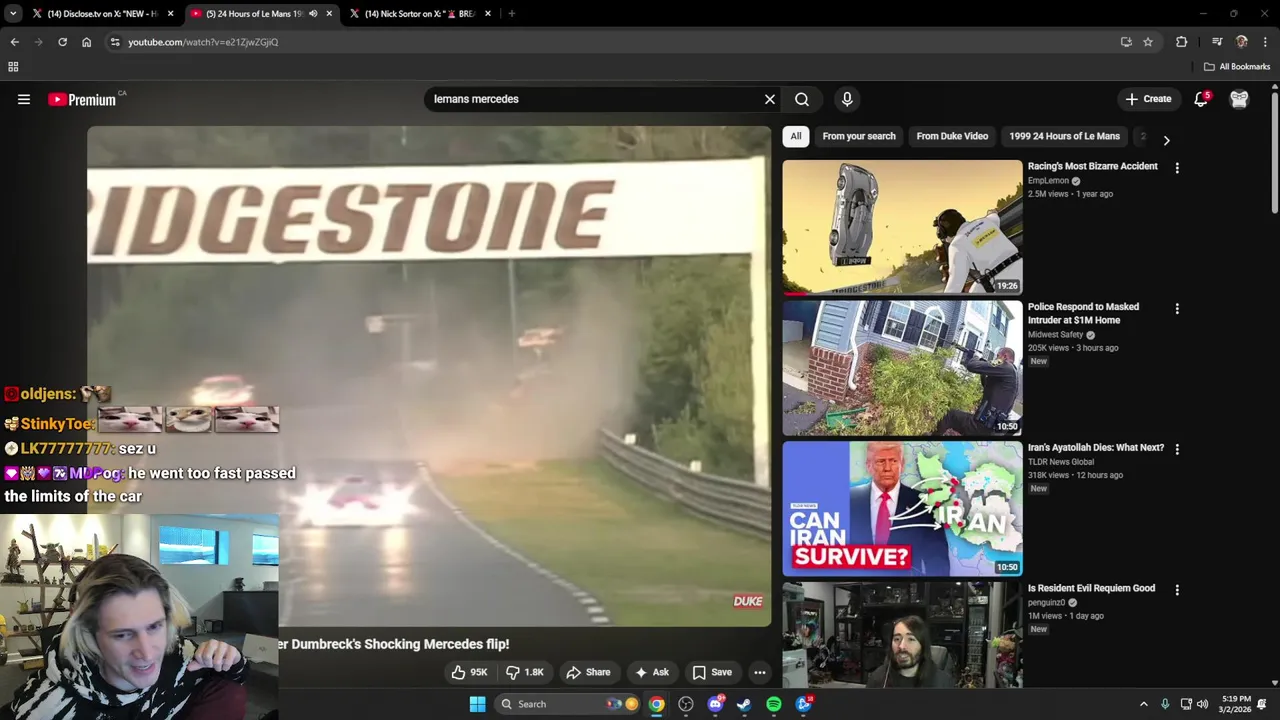The image size is (1280, 720).
Task: Close the Disclose.tv tab
Action: 171,14
